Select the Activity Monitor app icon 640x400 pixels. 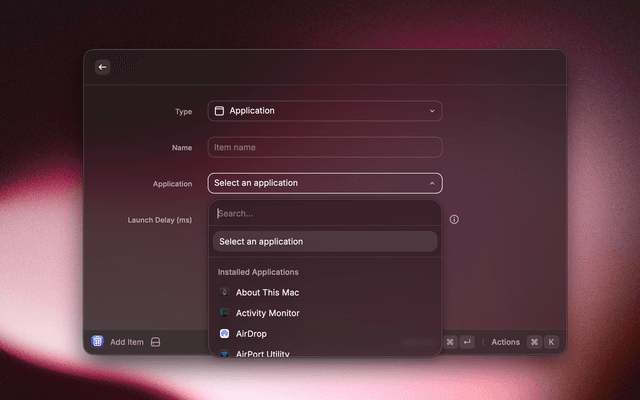[224, 313]
